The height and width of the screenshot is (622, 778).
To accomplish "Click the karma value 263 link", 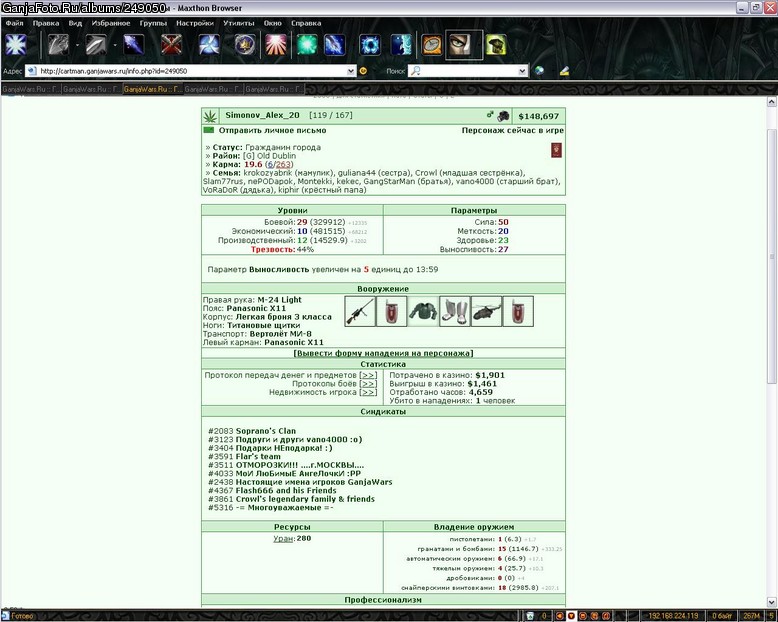I will (283, 164).
